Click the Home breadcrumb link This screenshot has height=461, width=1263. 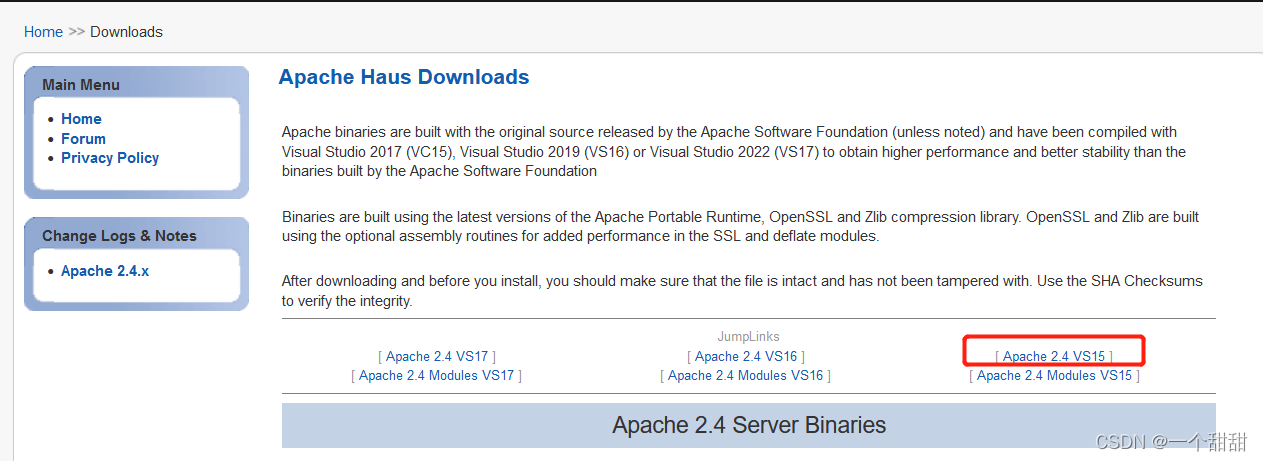pyautogui.click(x=43, y=32)
